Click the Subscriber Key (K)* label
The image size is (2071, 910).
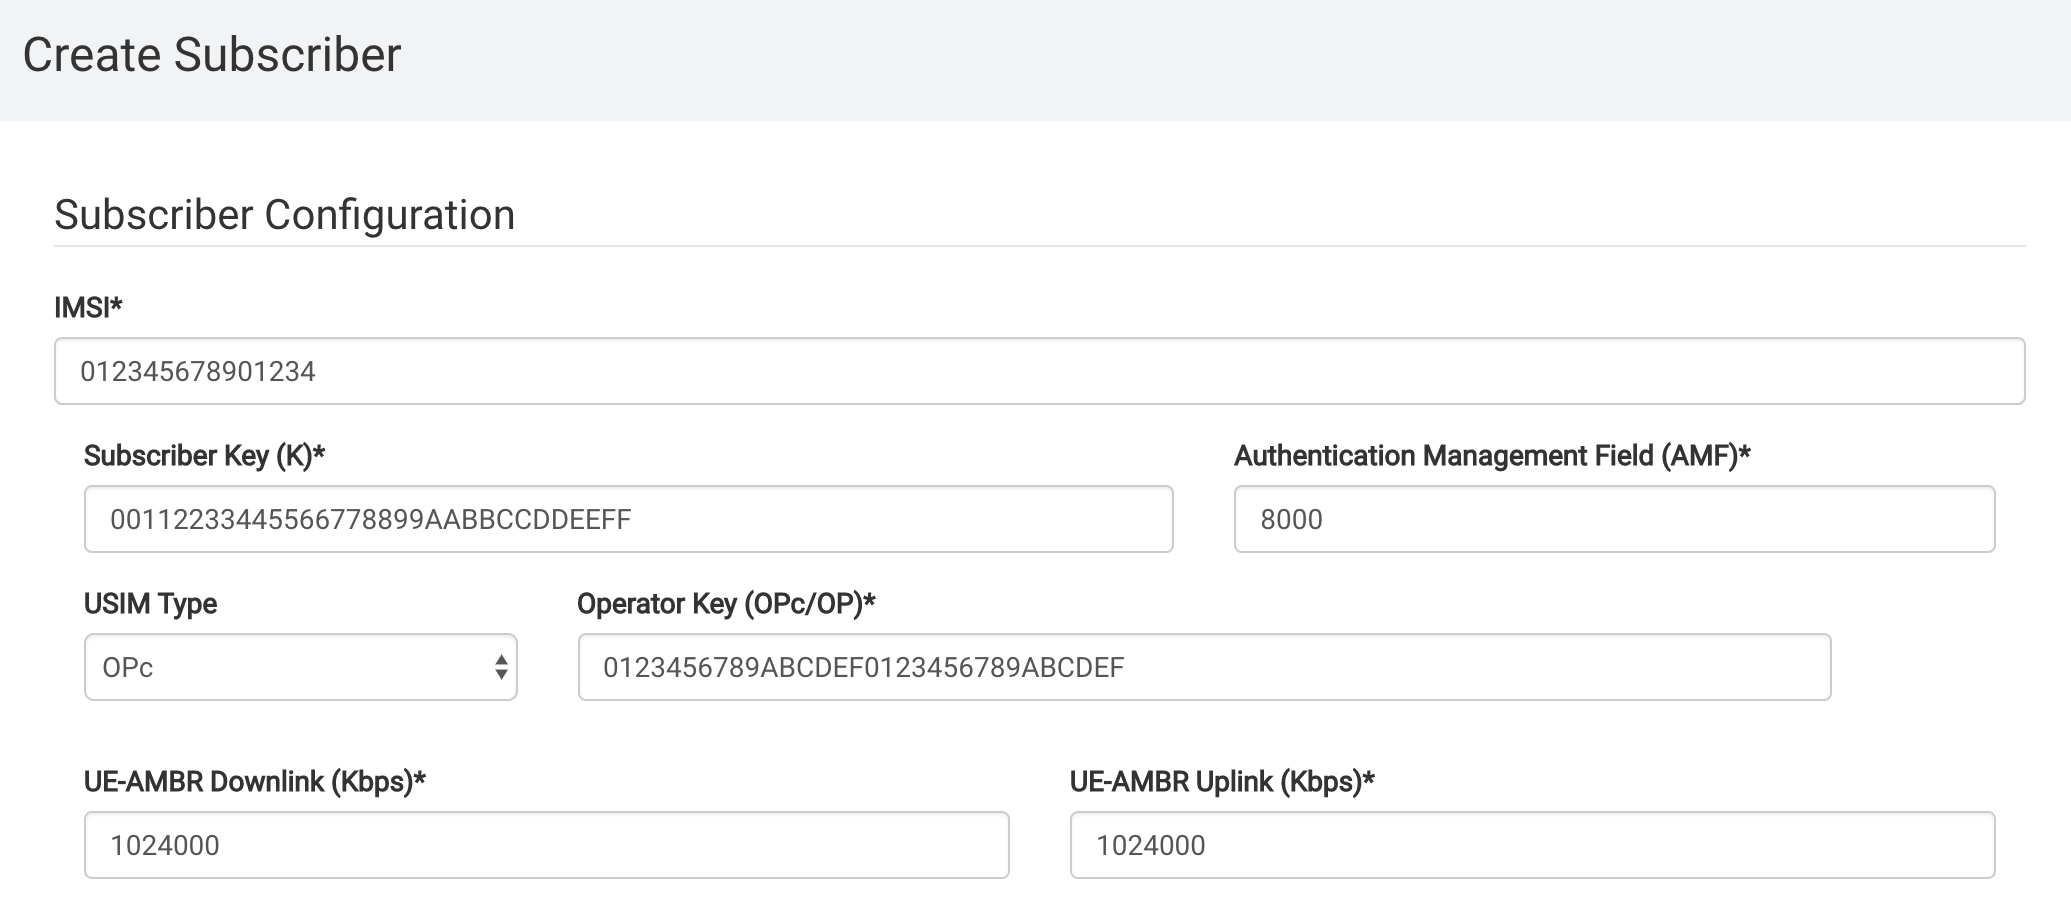pos(205,456)
